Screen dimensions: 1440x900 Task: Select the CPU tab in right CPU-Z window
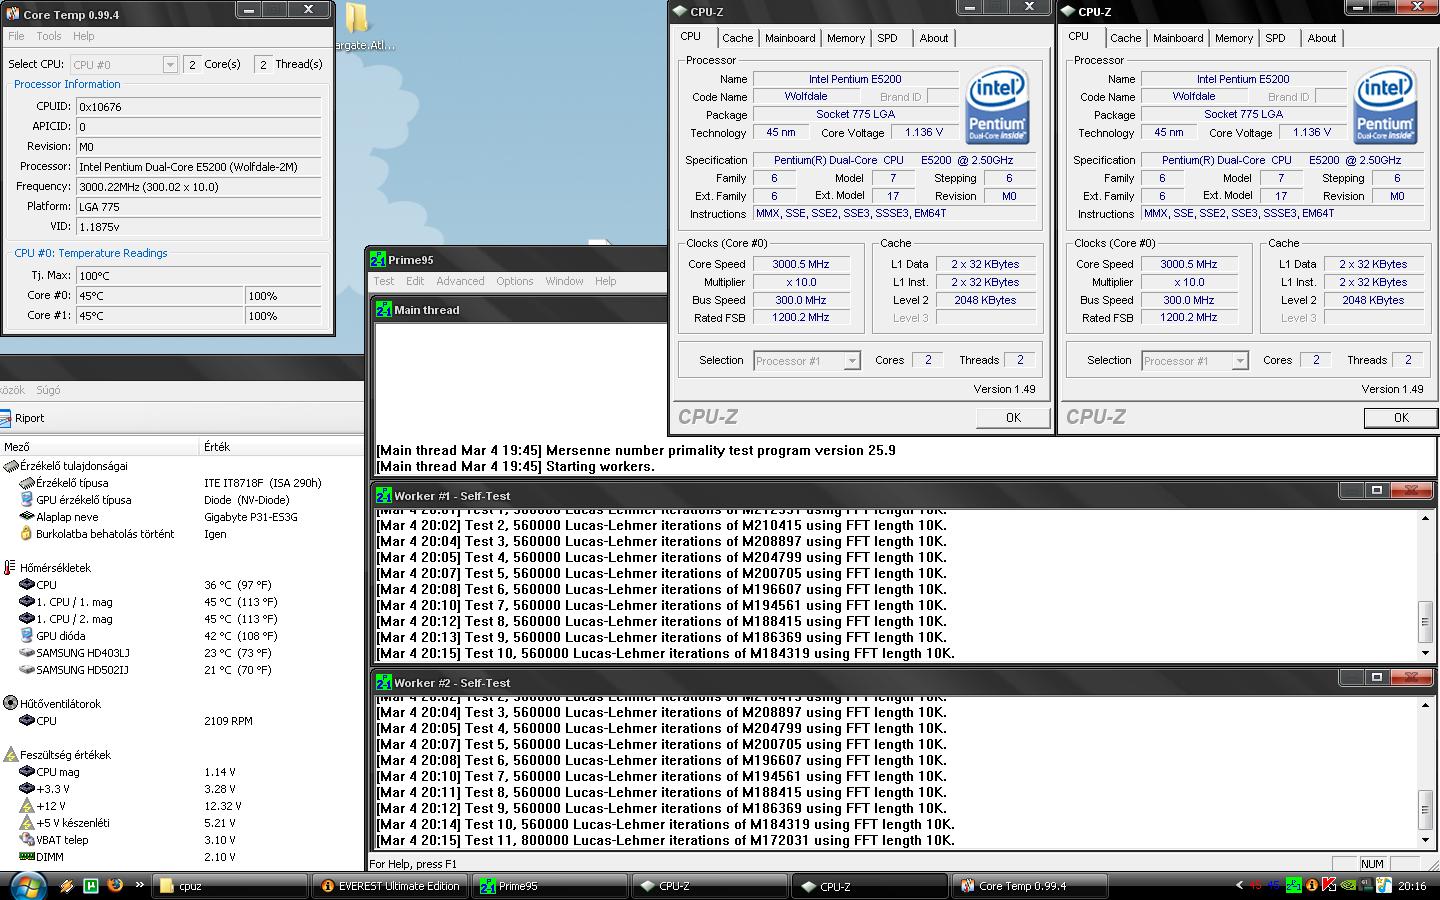pos(1078,36)
